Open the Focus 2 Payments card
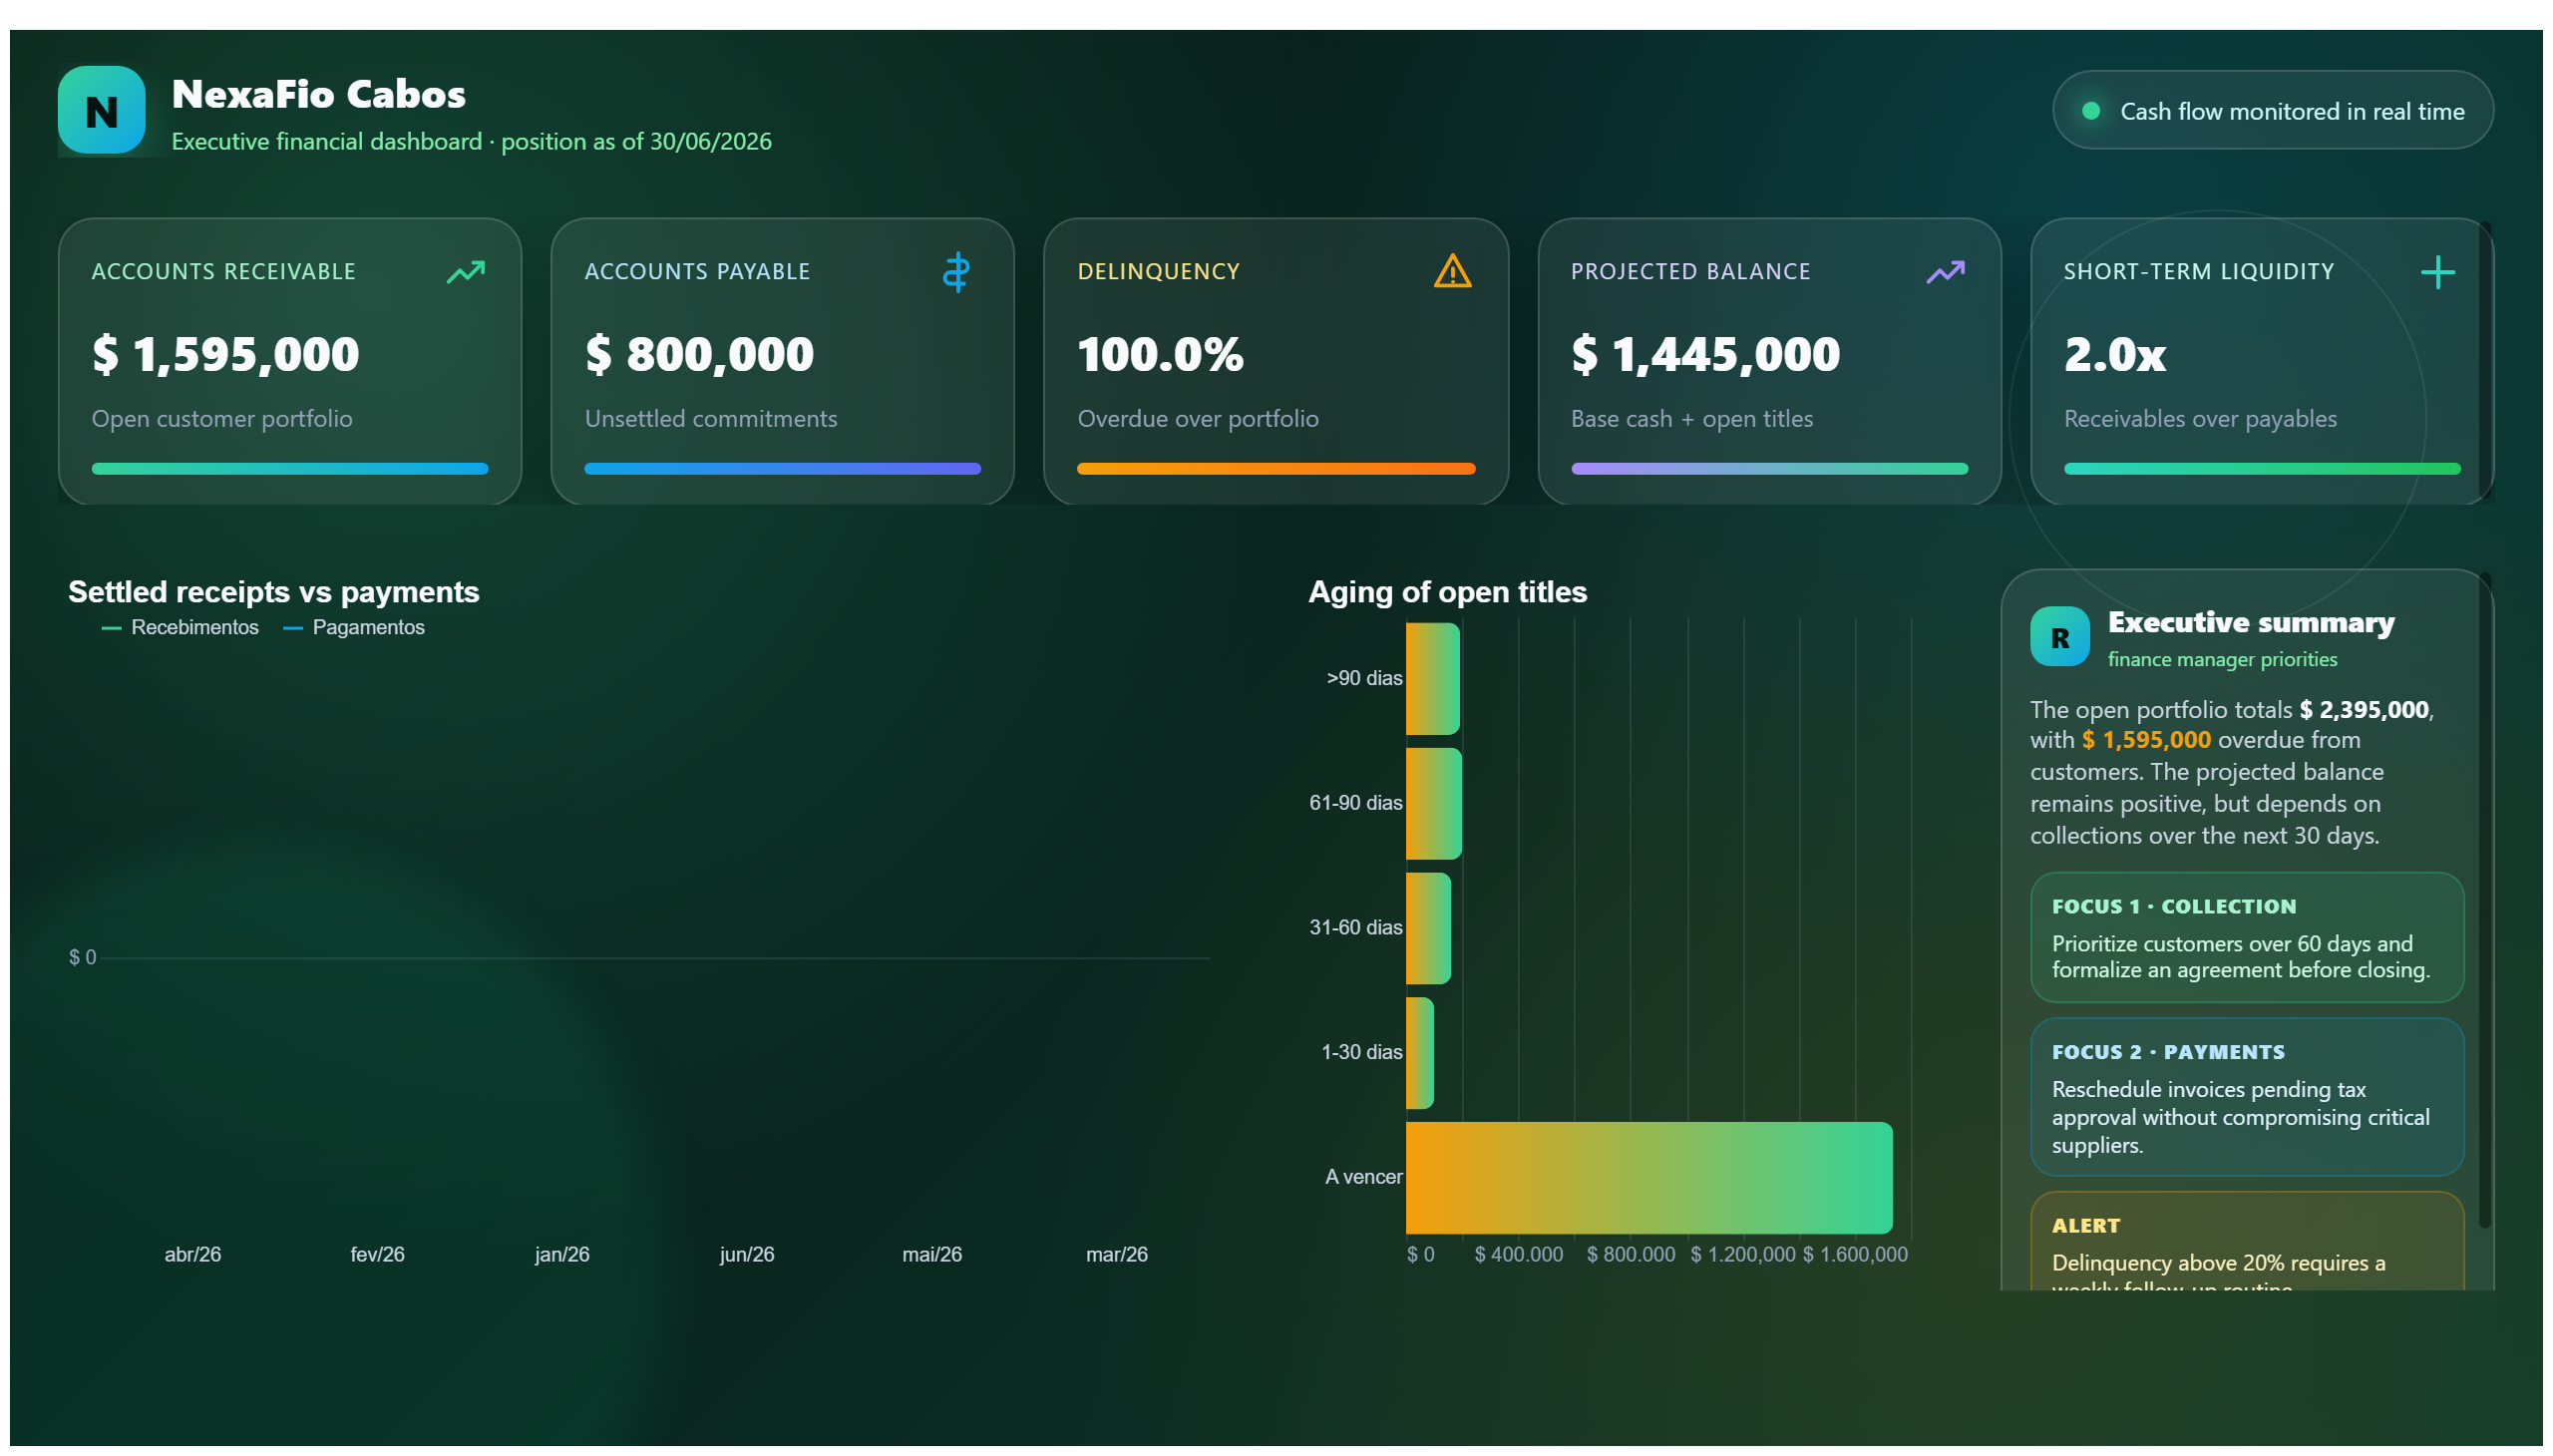 (2247, 1098)
